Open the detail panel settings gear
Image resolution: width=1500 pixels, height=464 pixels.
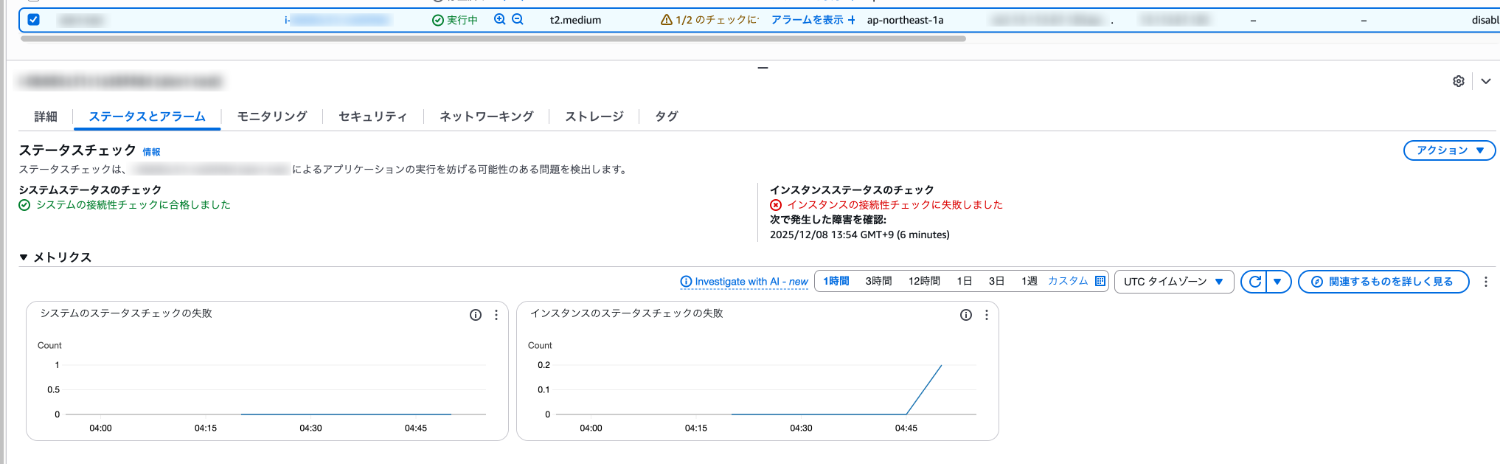tap(1458, 81)
